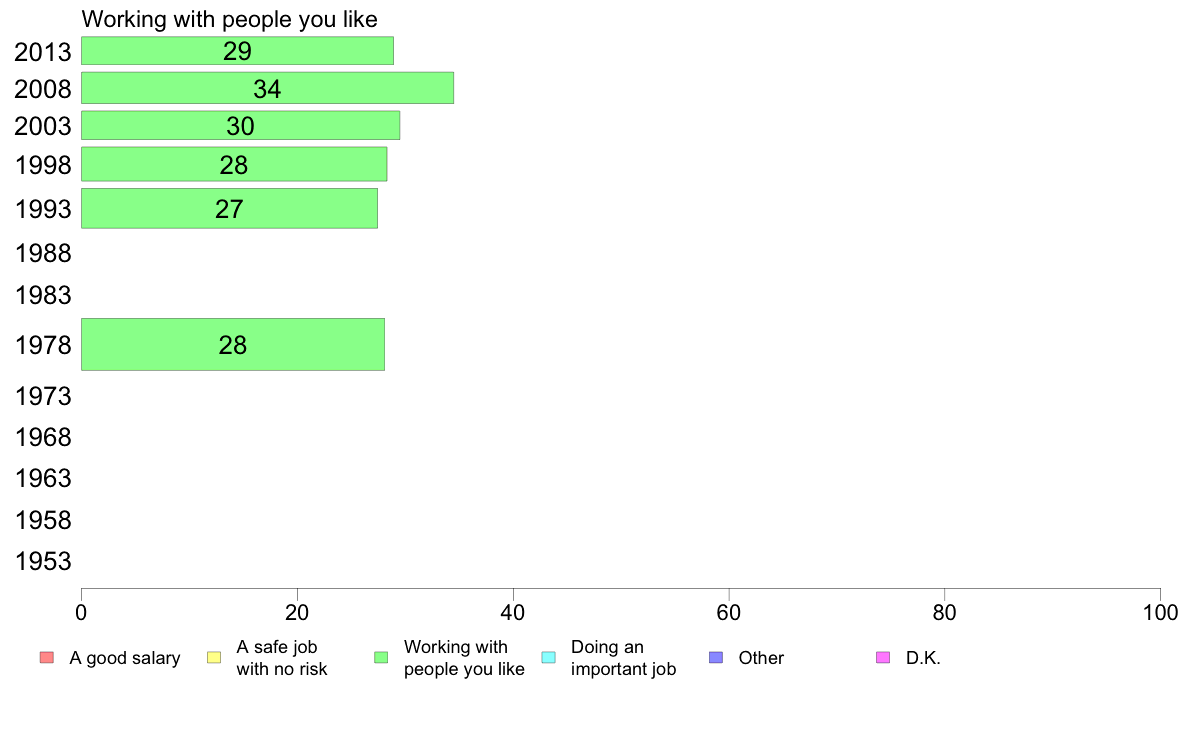The height and width of the screenshot is (736, 1188).
Task: Click the yellow safe job legend swatch
Action: coord(214,657)
